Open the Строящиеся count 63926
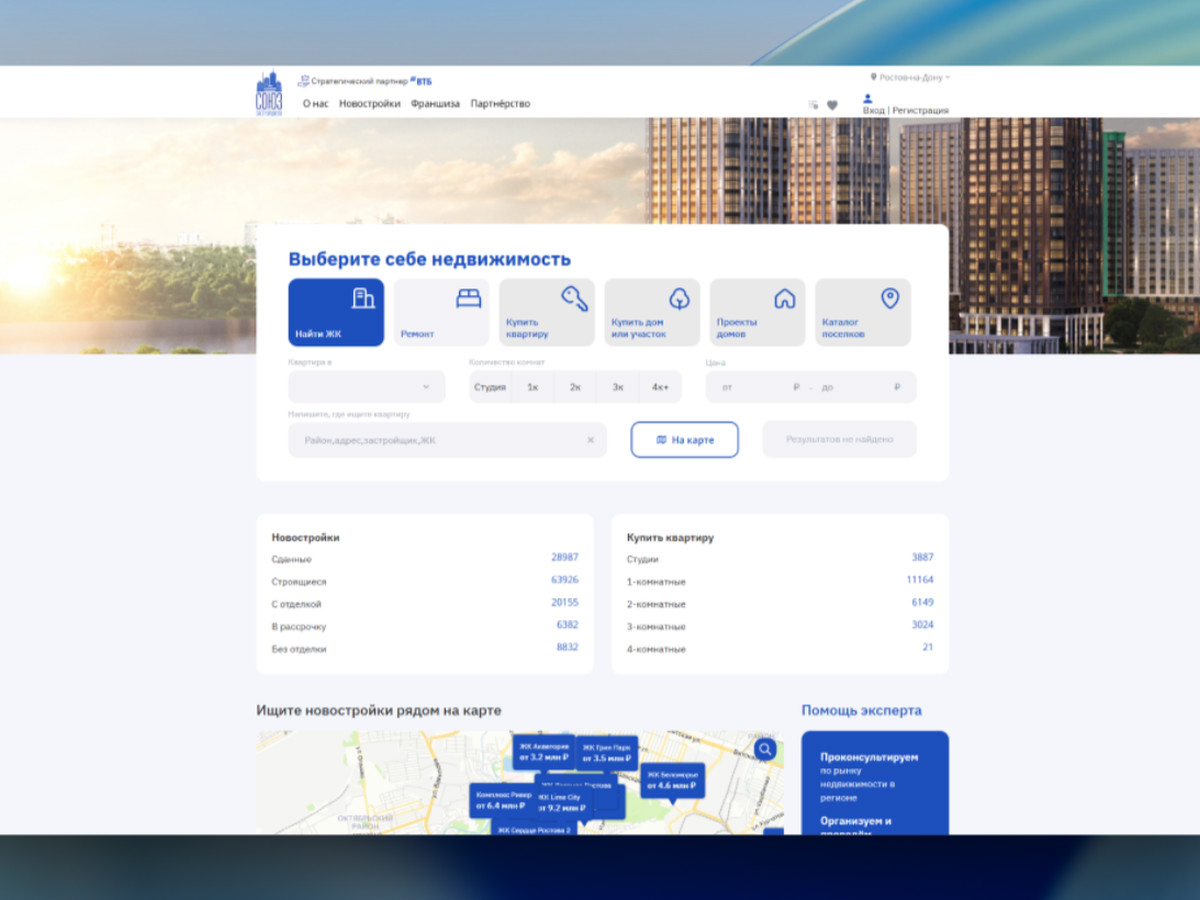 coord(565,580)
